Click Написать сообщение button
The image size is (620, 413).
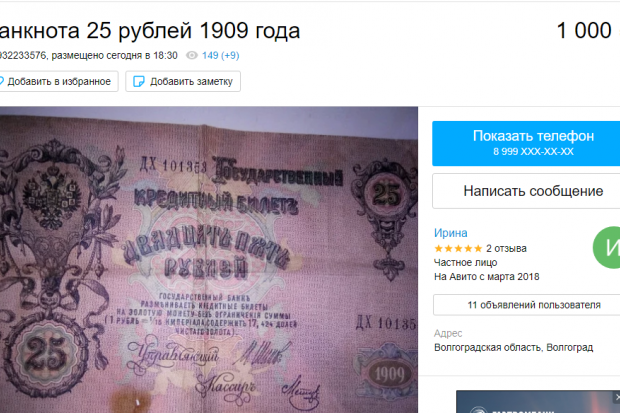(x=526, y=191)
